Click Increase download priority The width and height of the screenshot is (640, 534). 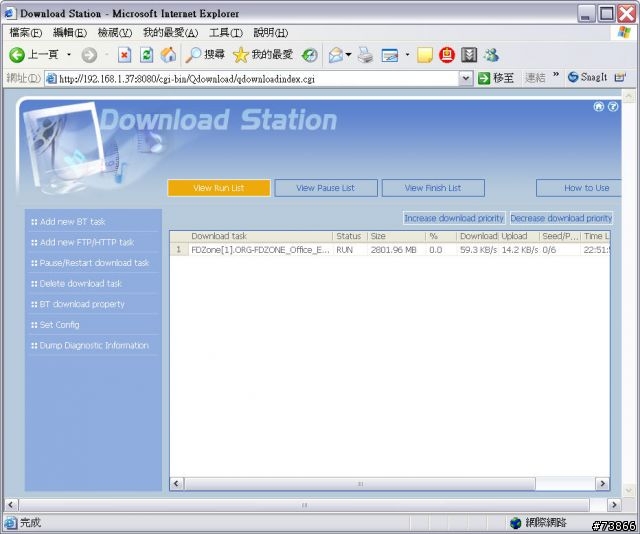(x=454, y=218)
